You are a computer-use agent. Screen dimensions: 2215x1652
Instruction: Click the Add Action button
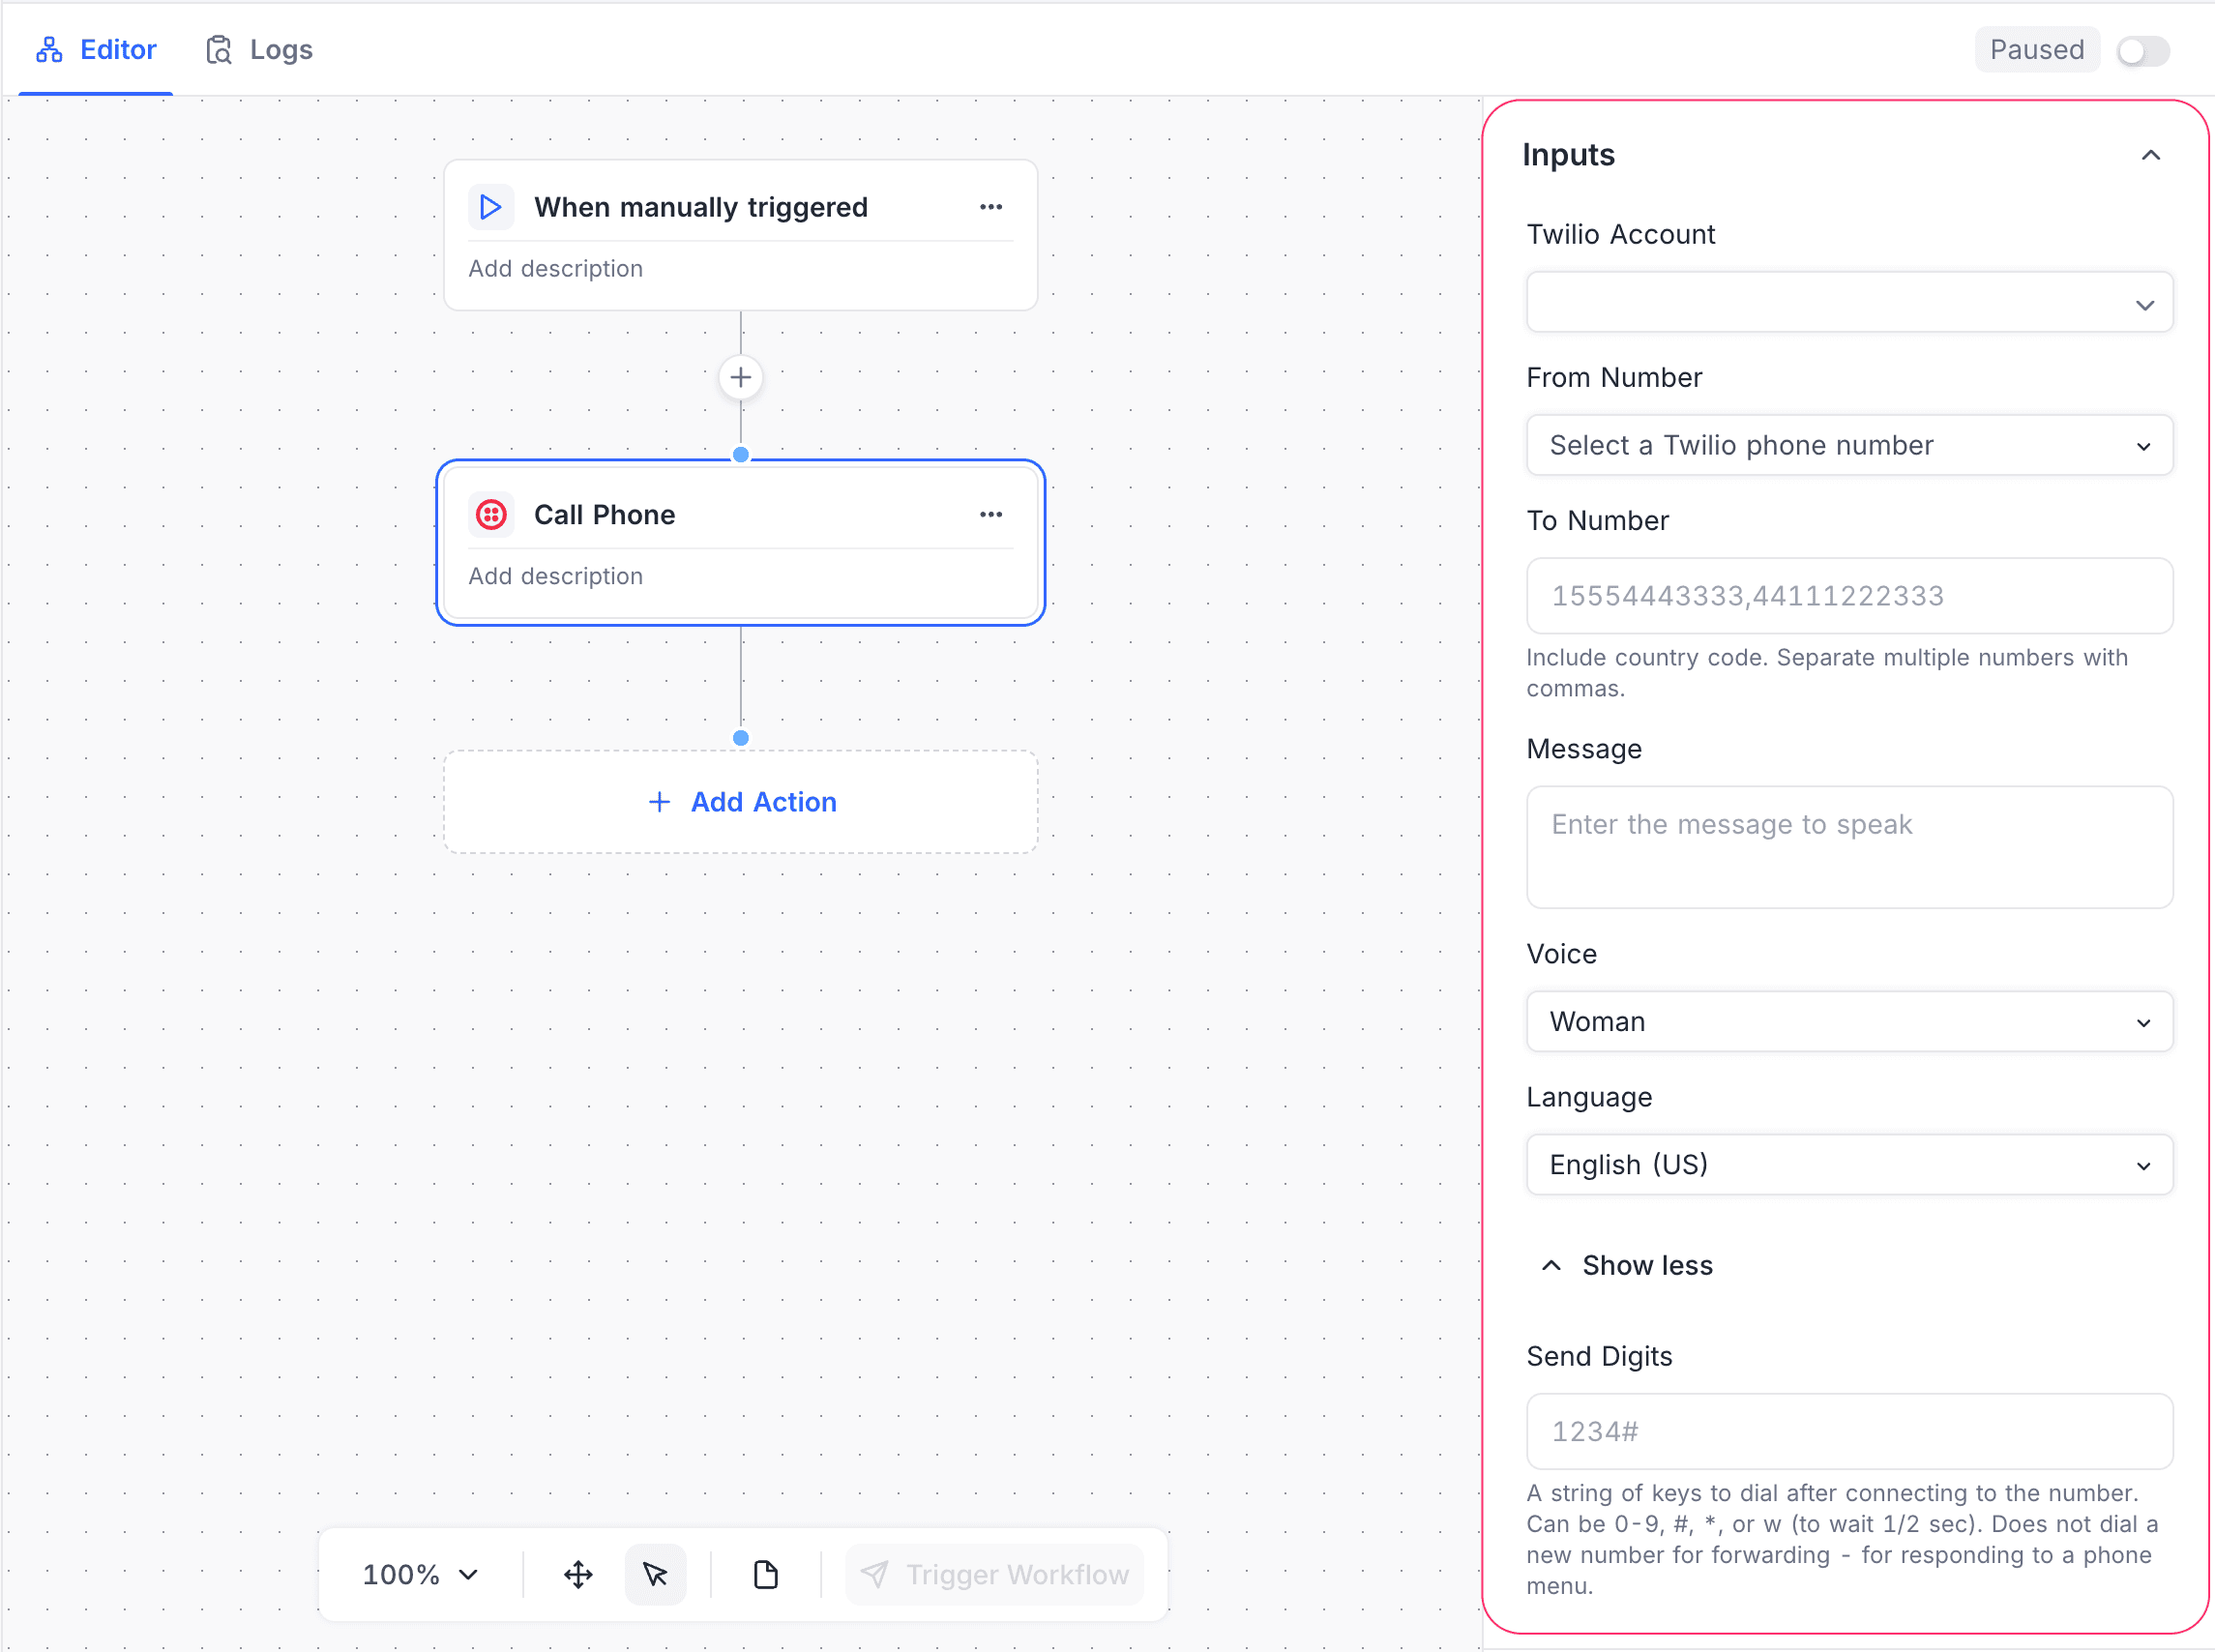(x=740, y=802)
